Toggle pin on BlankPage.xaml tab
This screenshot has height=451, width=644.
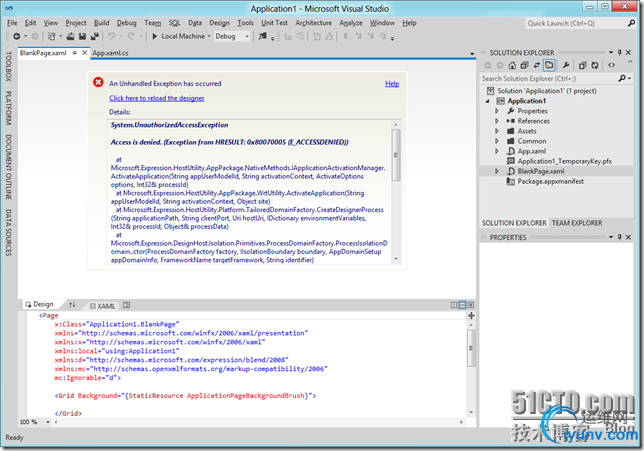click(x=75, y=53)
